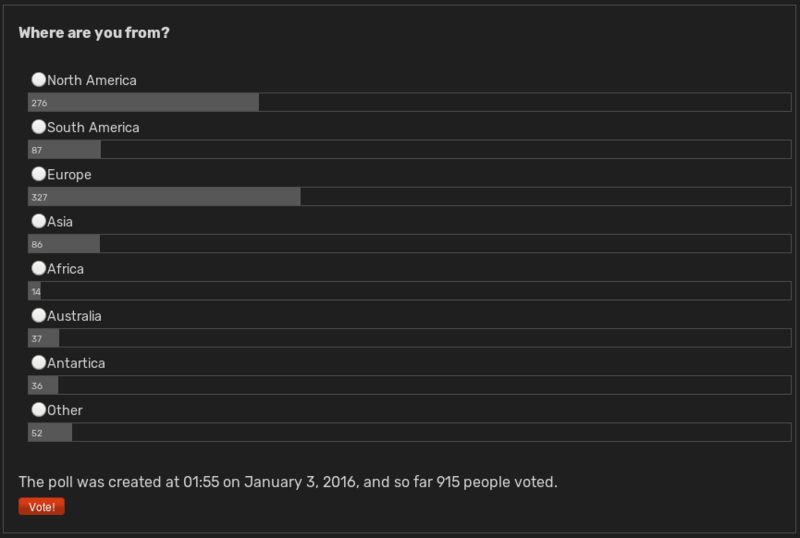Click the red Vote! button

[42, 506]
